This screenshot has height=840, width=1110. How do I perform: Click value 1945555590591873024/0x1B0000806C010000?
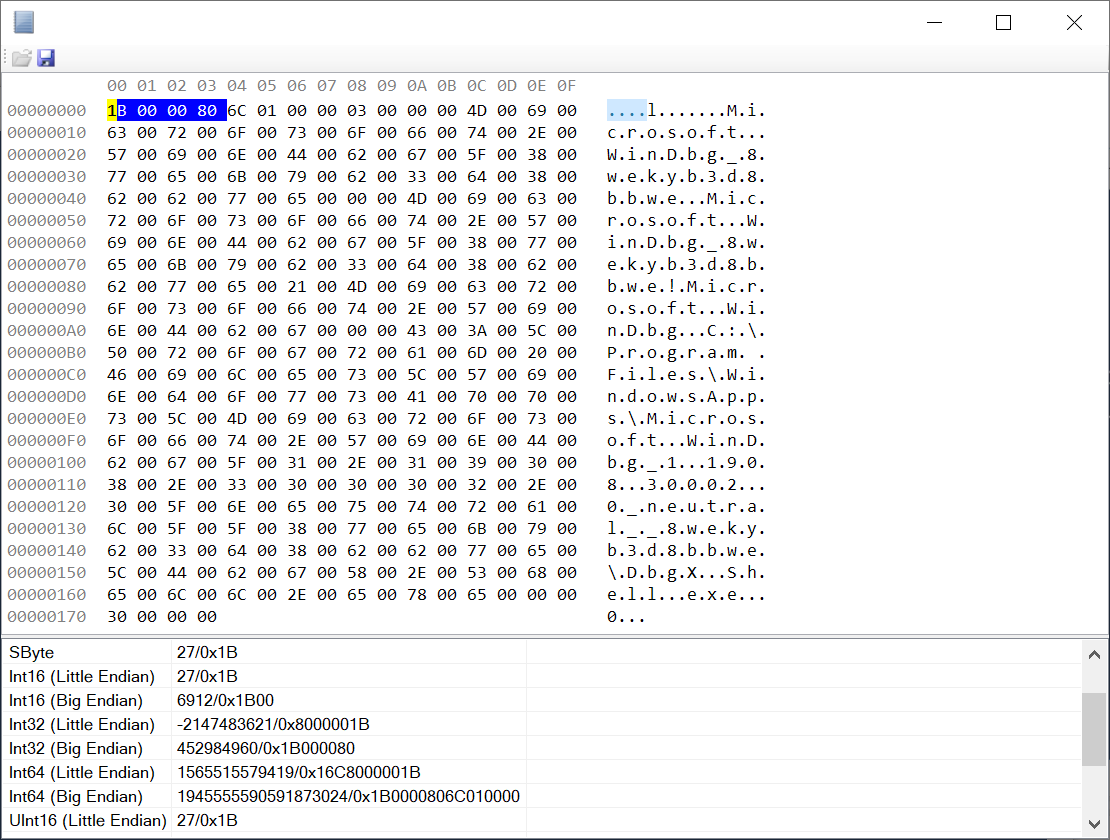348,797
